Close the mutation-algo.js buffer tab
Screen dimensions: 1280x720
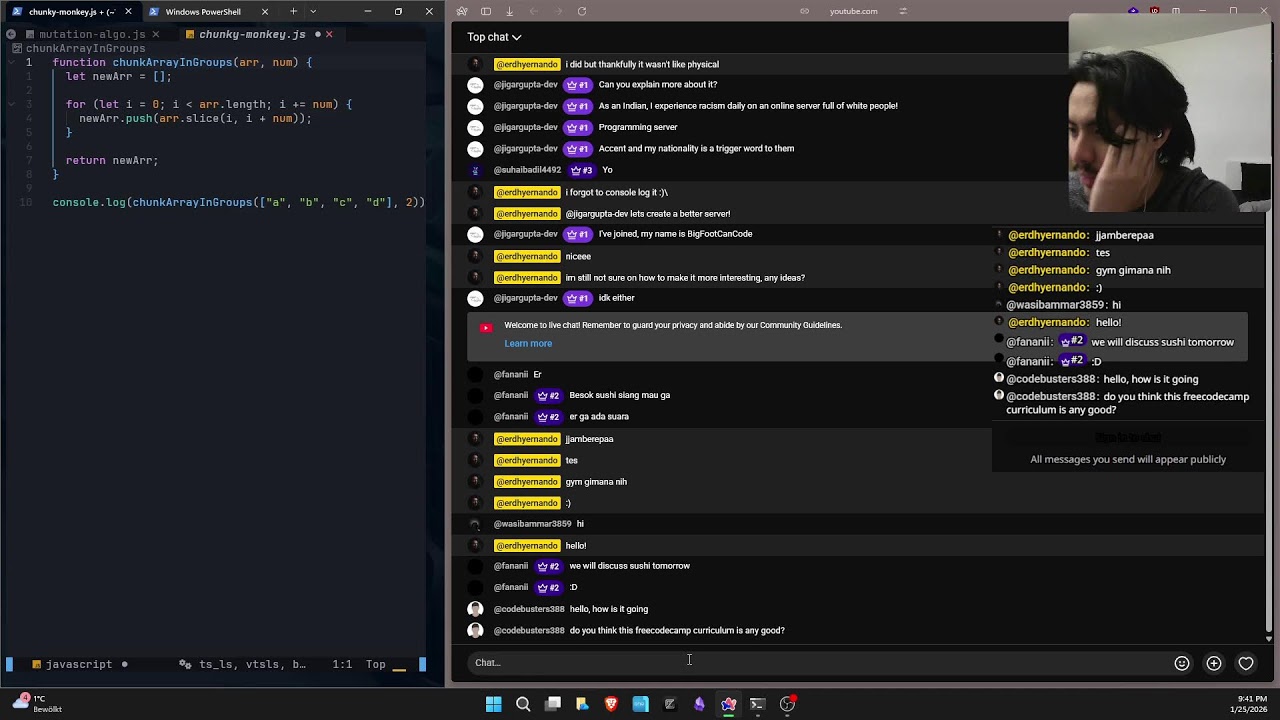156,34
